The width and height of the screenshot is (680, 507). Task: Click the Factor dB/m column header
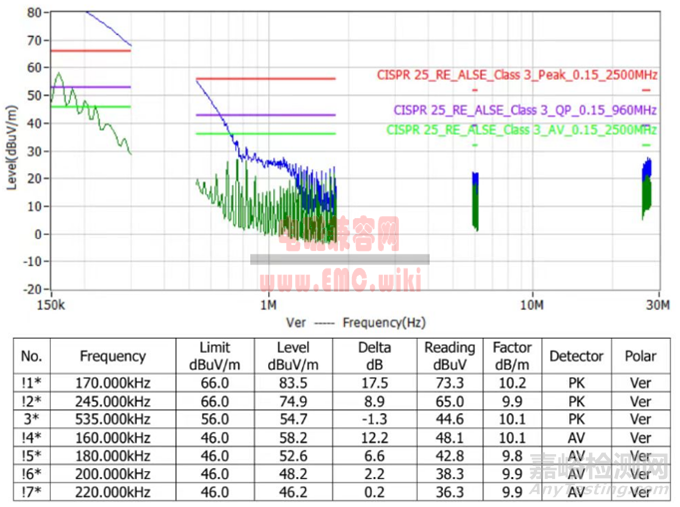coord(512,356)
